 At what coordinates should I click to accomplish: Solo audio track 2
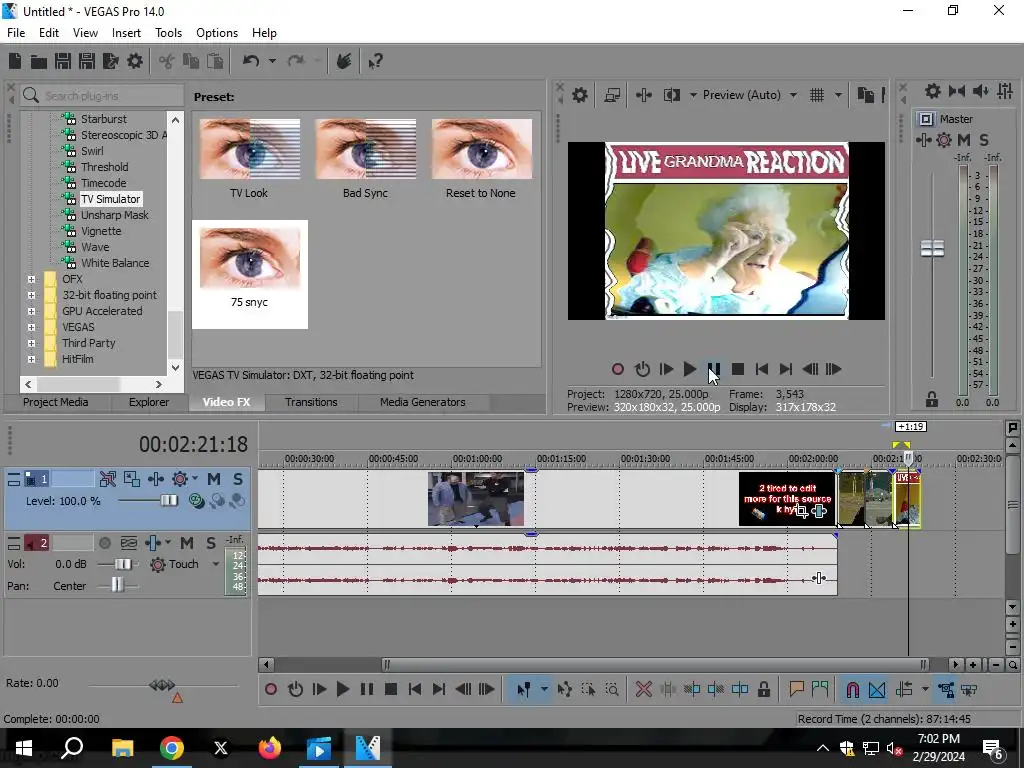tap(211, 543)
